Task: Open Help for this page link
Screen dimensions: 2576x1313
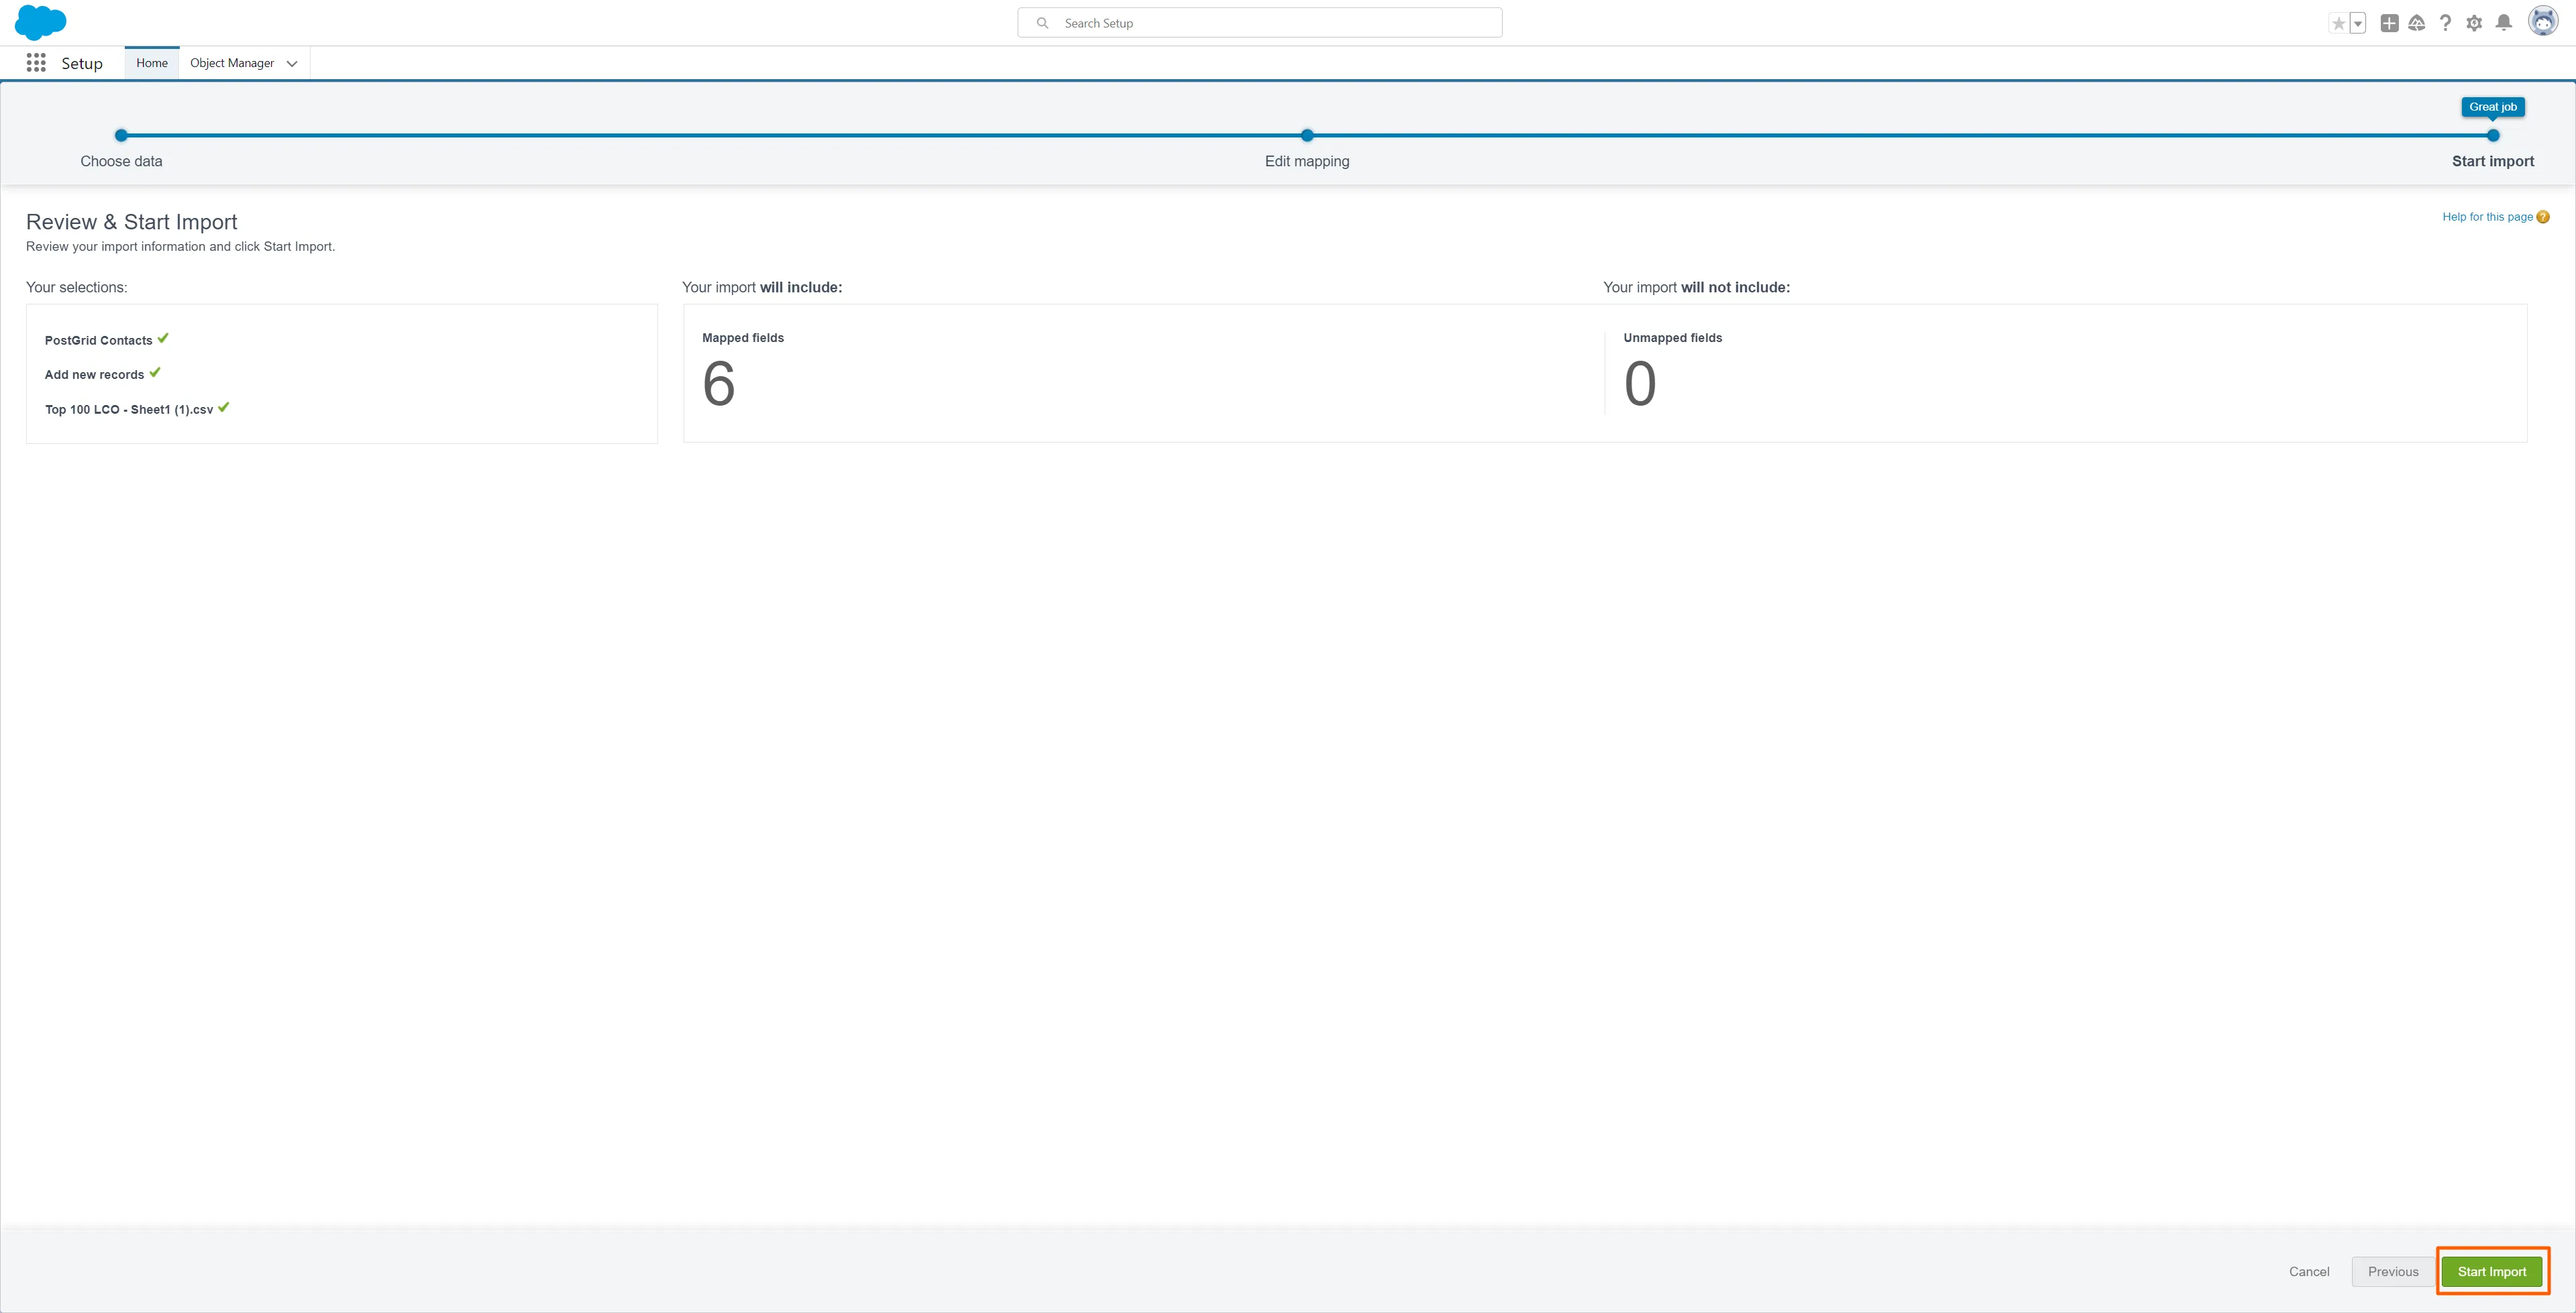Action: [2487, 216]
